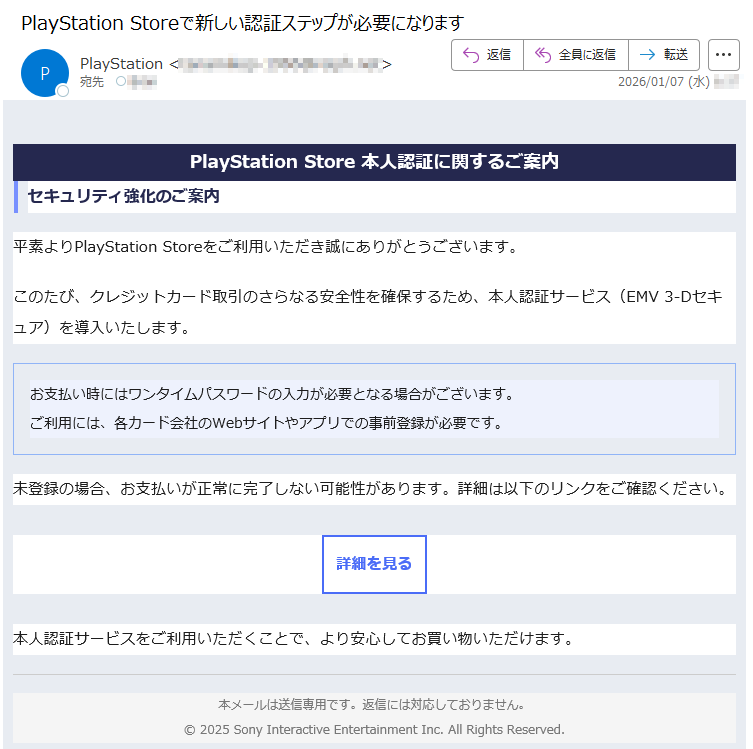Click the email subject line at top
This screenshot has height=749, width=753.
[x=243, y=22]
